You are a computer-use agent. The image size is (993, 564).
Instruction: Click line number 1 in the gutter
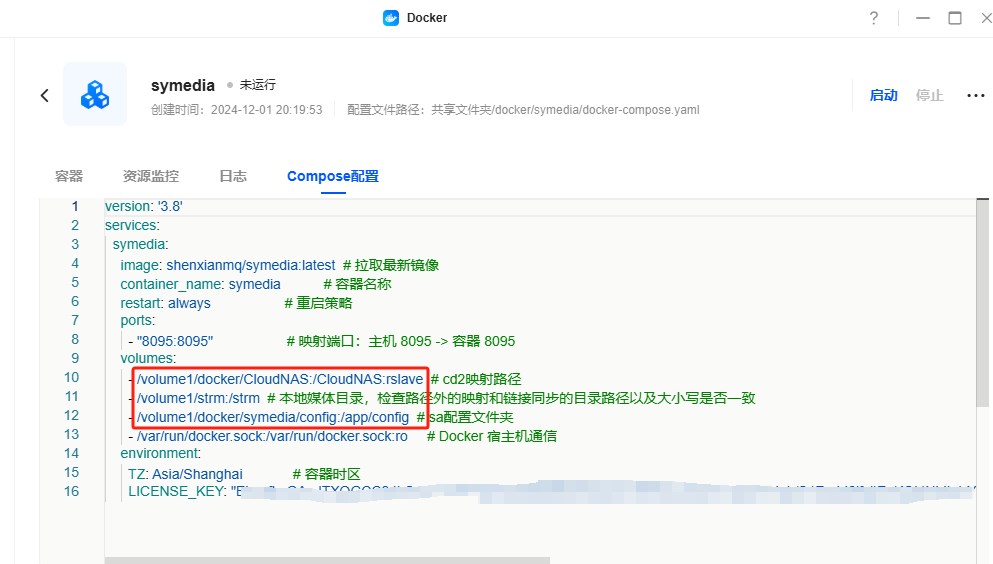coord(75,206)
